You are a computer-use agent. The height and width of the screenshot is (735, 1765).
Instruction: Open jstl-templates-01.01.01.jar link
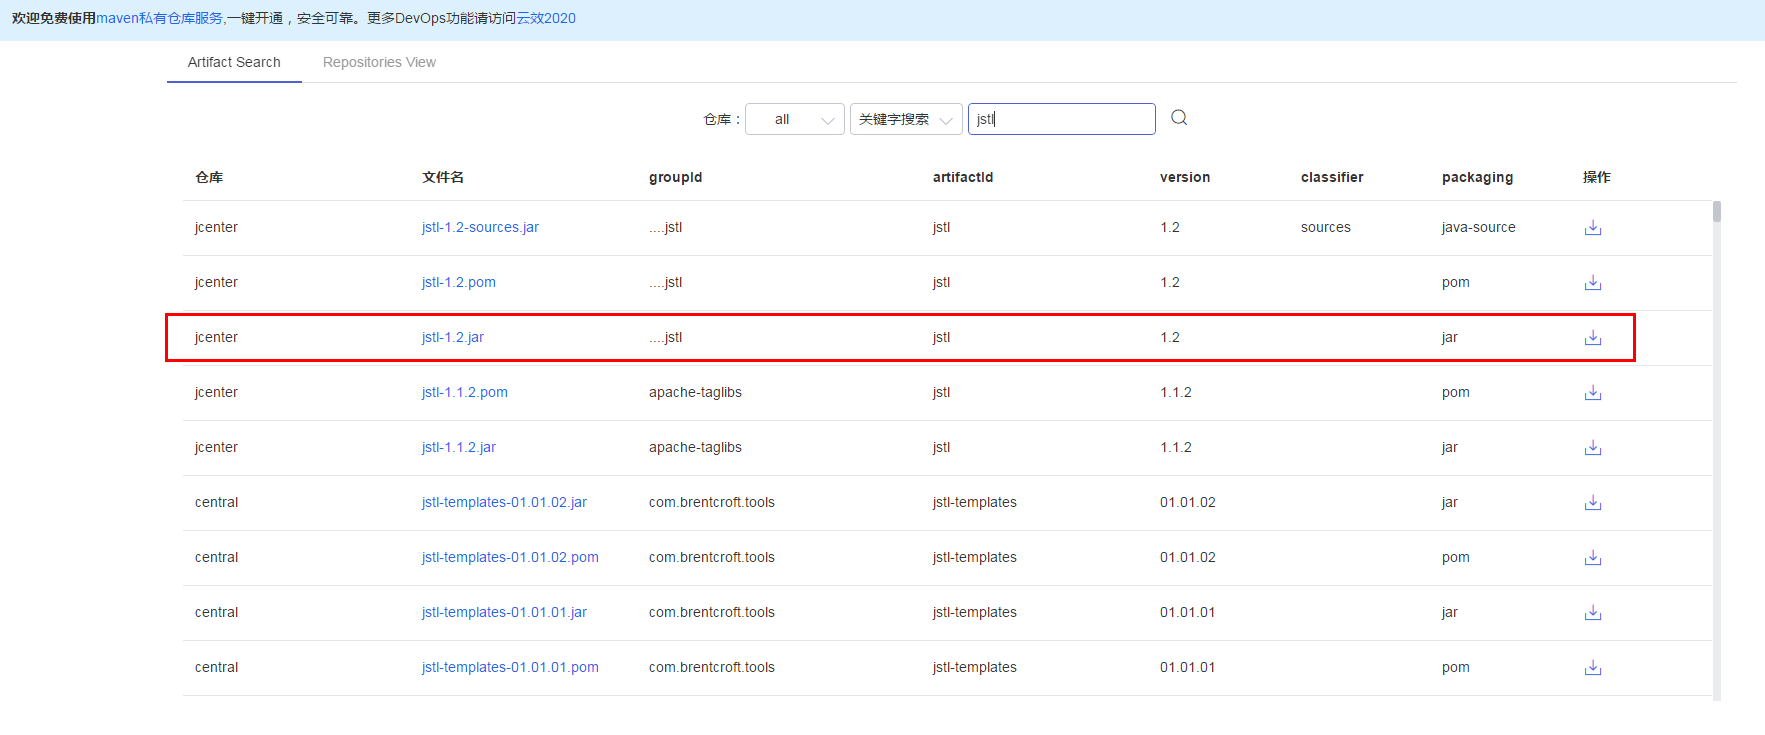click(x=504, y=612)
